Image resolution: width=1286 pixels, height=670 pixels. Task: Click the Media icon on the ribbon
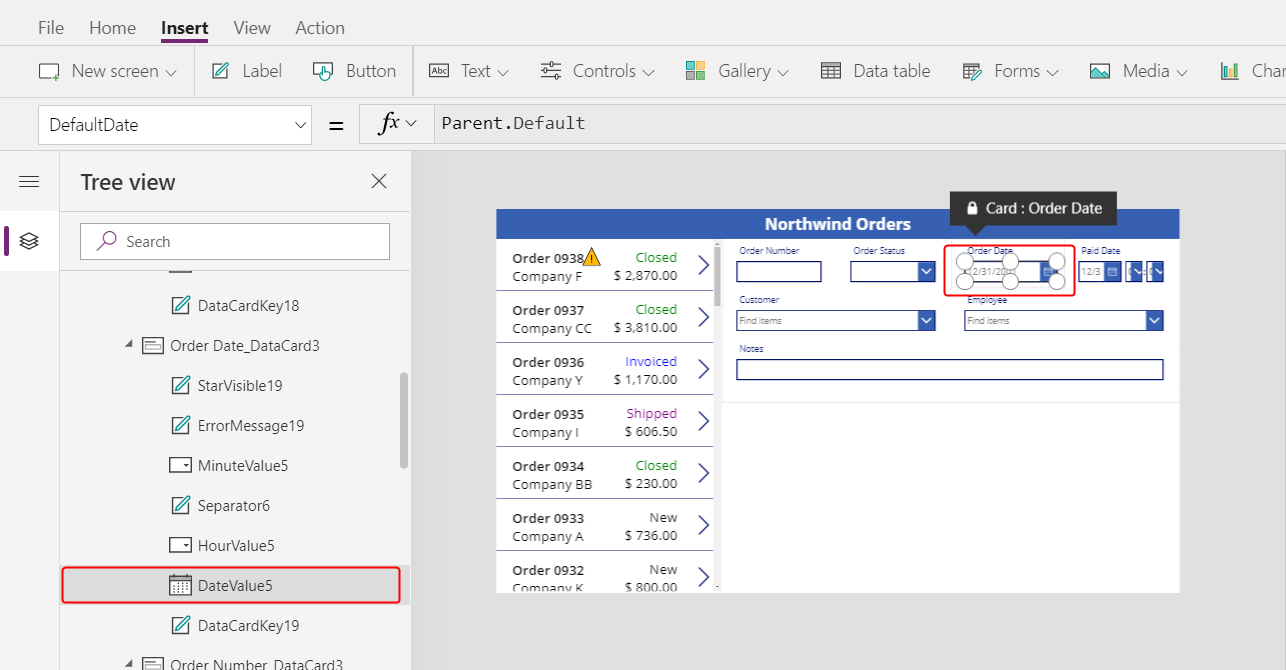coord(1100,70)
